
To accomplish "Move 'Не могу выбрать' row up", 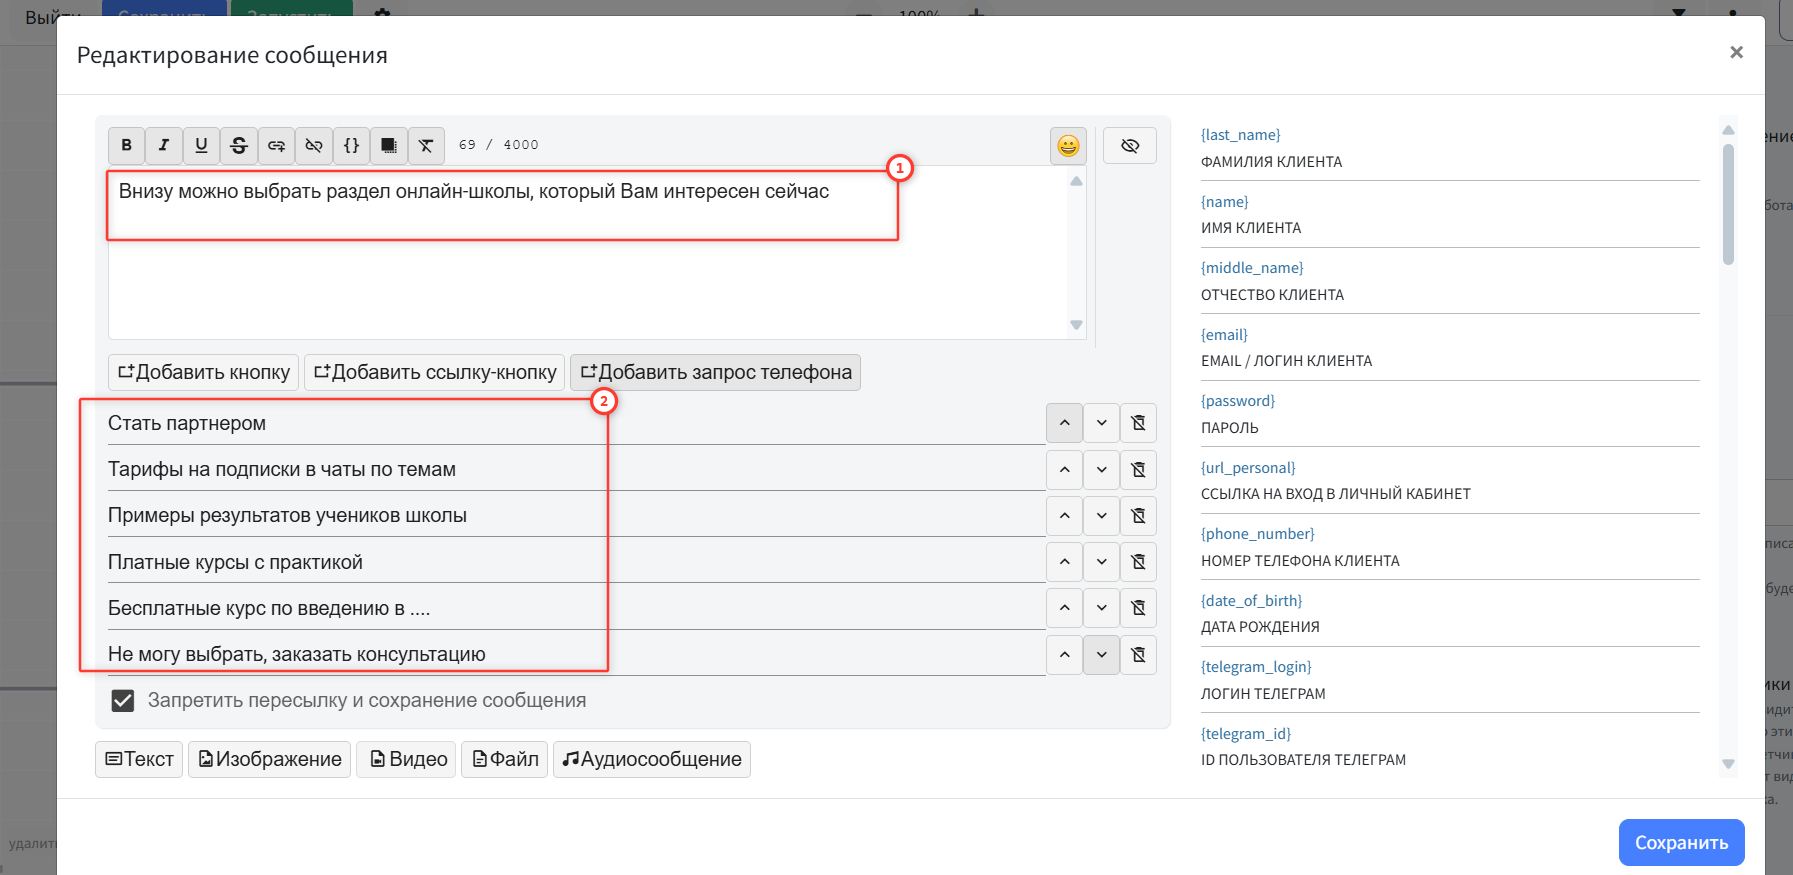I will point(1064,655).
